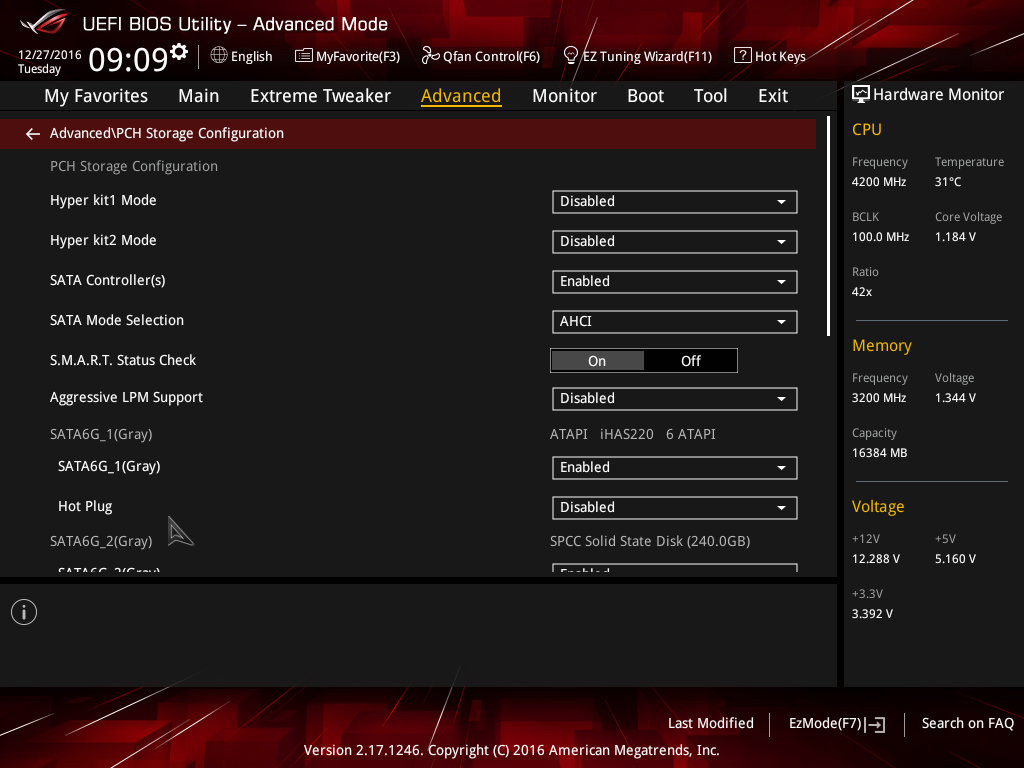Set S.M.A.R.T. Status Check to On
This screenshot has width=1024, height=768.
click(597, 360)
